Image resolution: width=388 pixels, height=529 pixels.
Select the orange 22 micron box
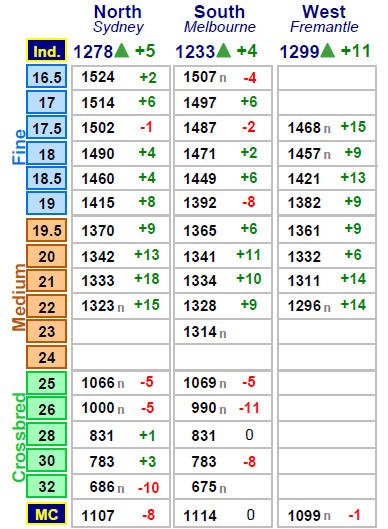(x=47, y=306)
